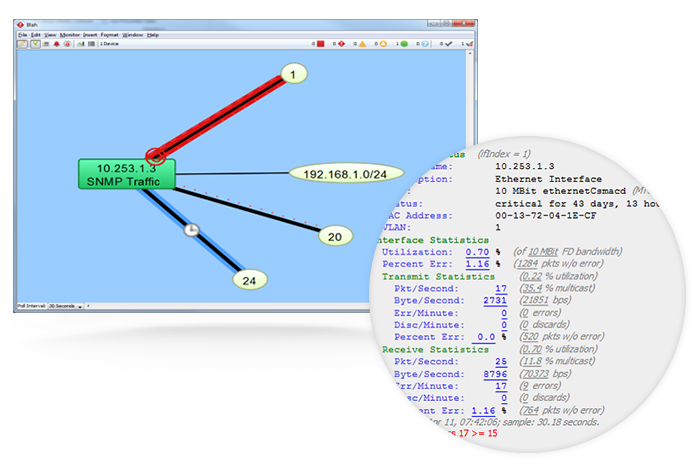Open the Insert menu
This screenshot has height=475, width=695.
(90, 35)
